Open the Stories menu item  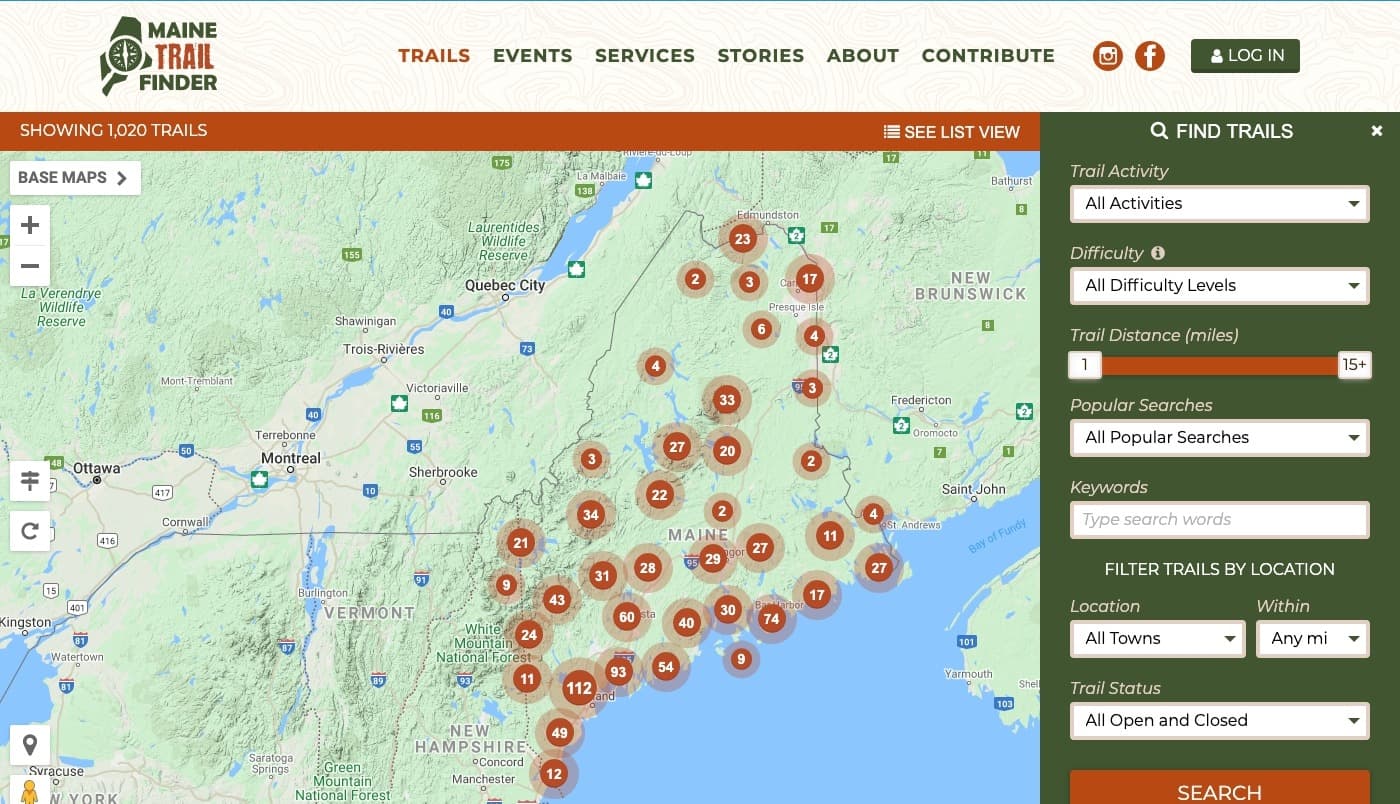[x=760, y=56]
